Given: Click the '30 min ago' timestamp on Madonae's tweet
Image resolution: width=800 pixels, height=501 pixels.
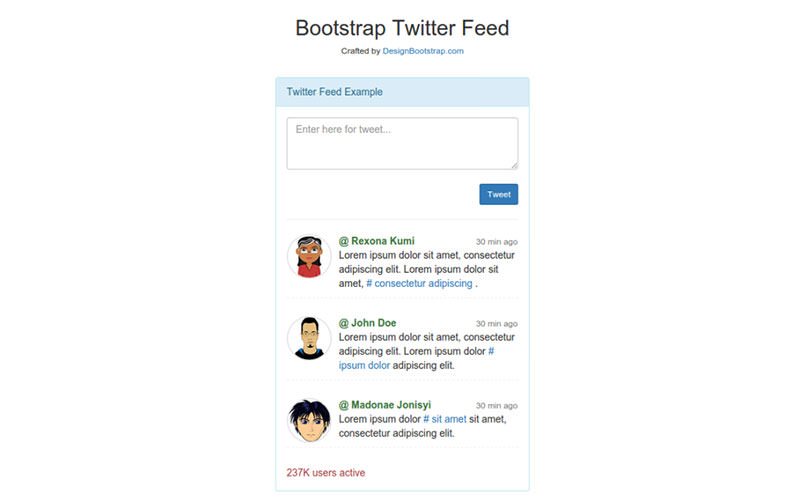Looking at the screenshot, I should [x=496, y=406].
